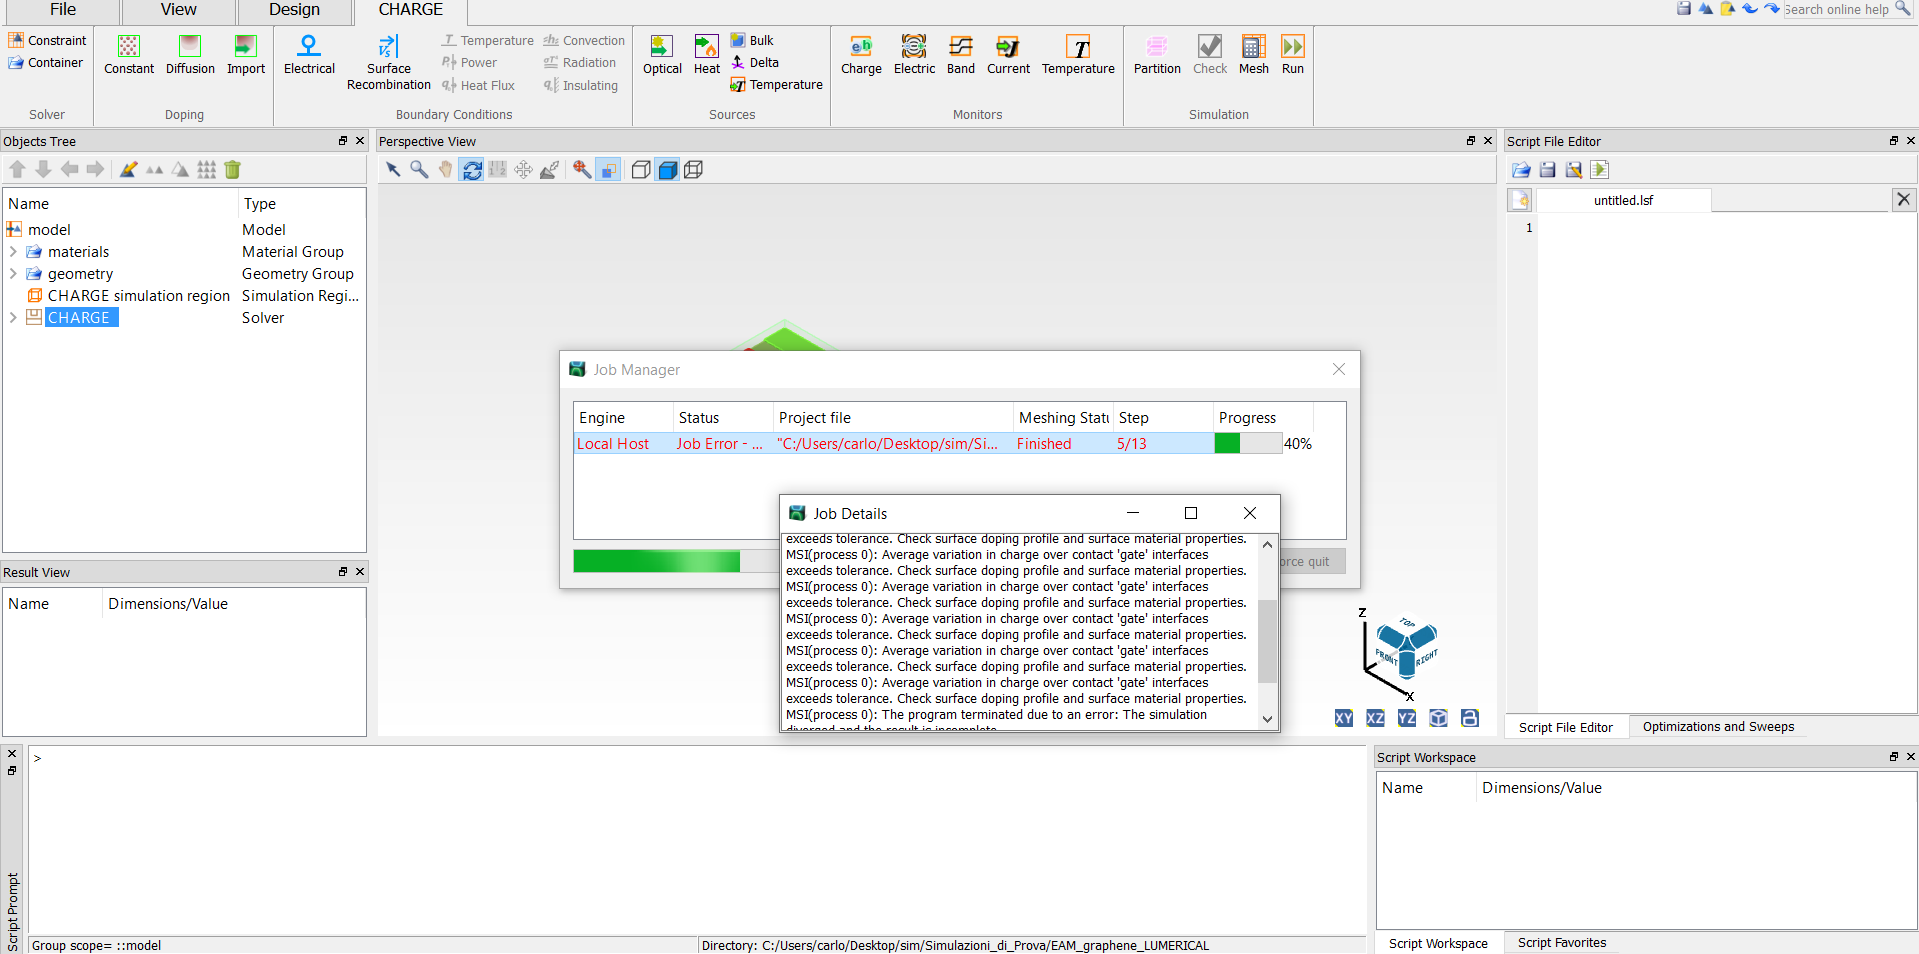
Task: Click the Search online help field
Action: [1837, 9]
